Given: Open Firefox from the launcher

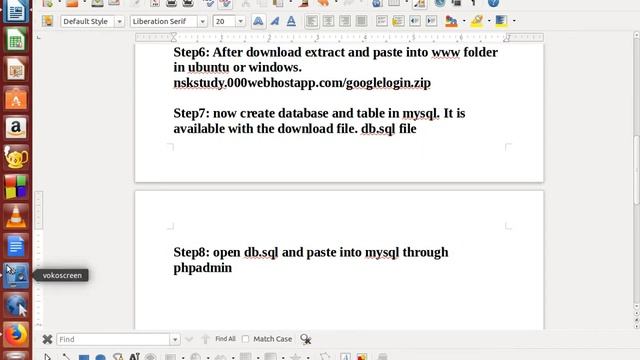Looking at the screenshot, I should coord(16,335).
